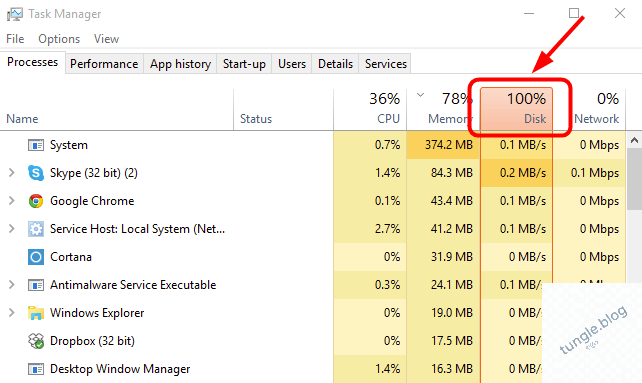Click the vertical scrollbar thumb

[x=634, y=180]
